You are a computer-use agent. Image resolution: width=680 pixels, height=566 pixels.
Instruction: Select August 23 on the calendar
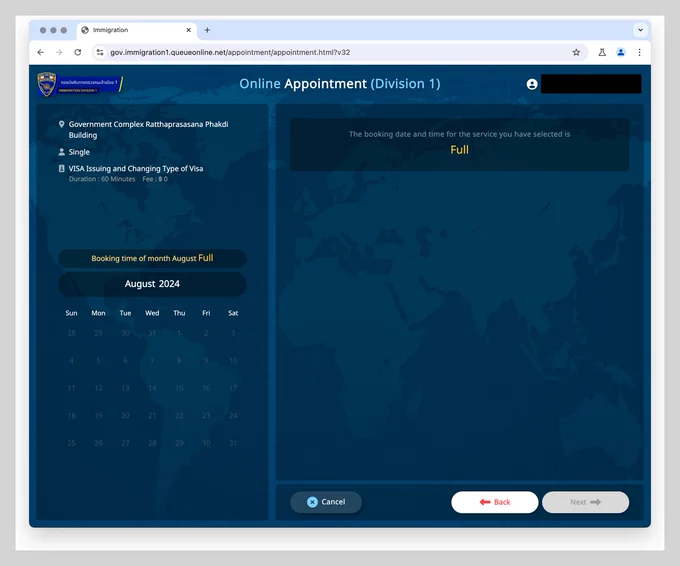[x=206, y=416]
